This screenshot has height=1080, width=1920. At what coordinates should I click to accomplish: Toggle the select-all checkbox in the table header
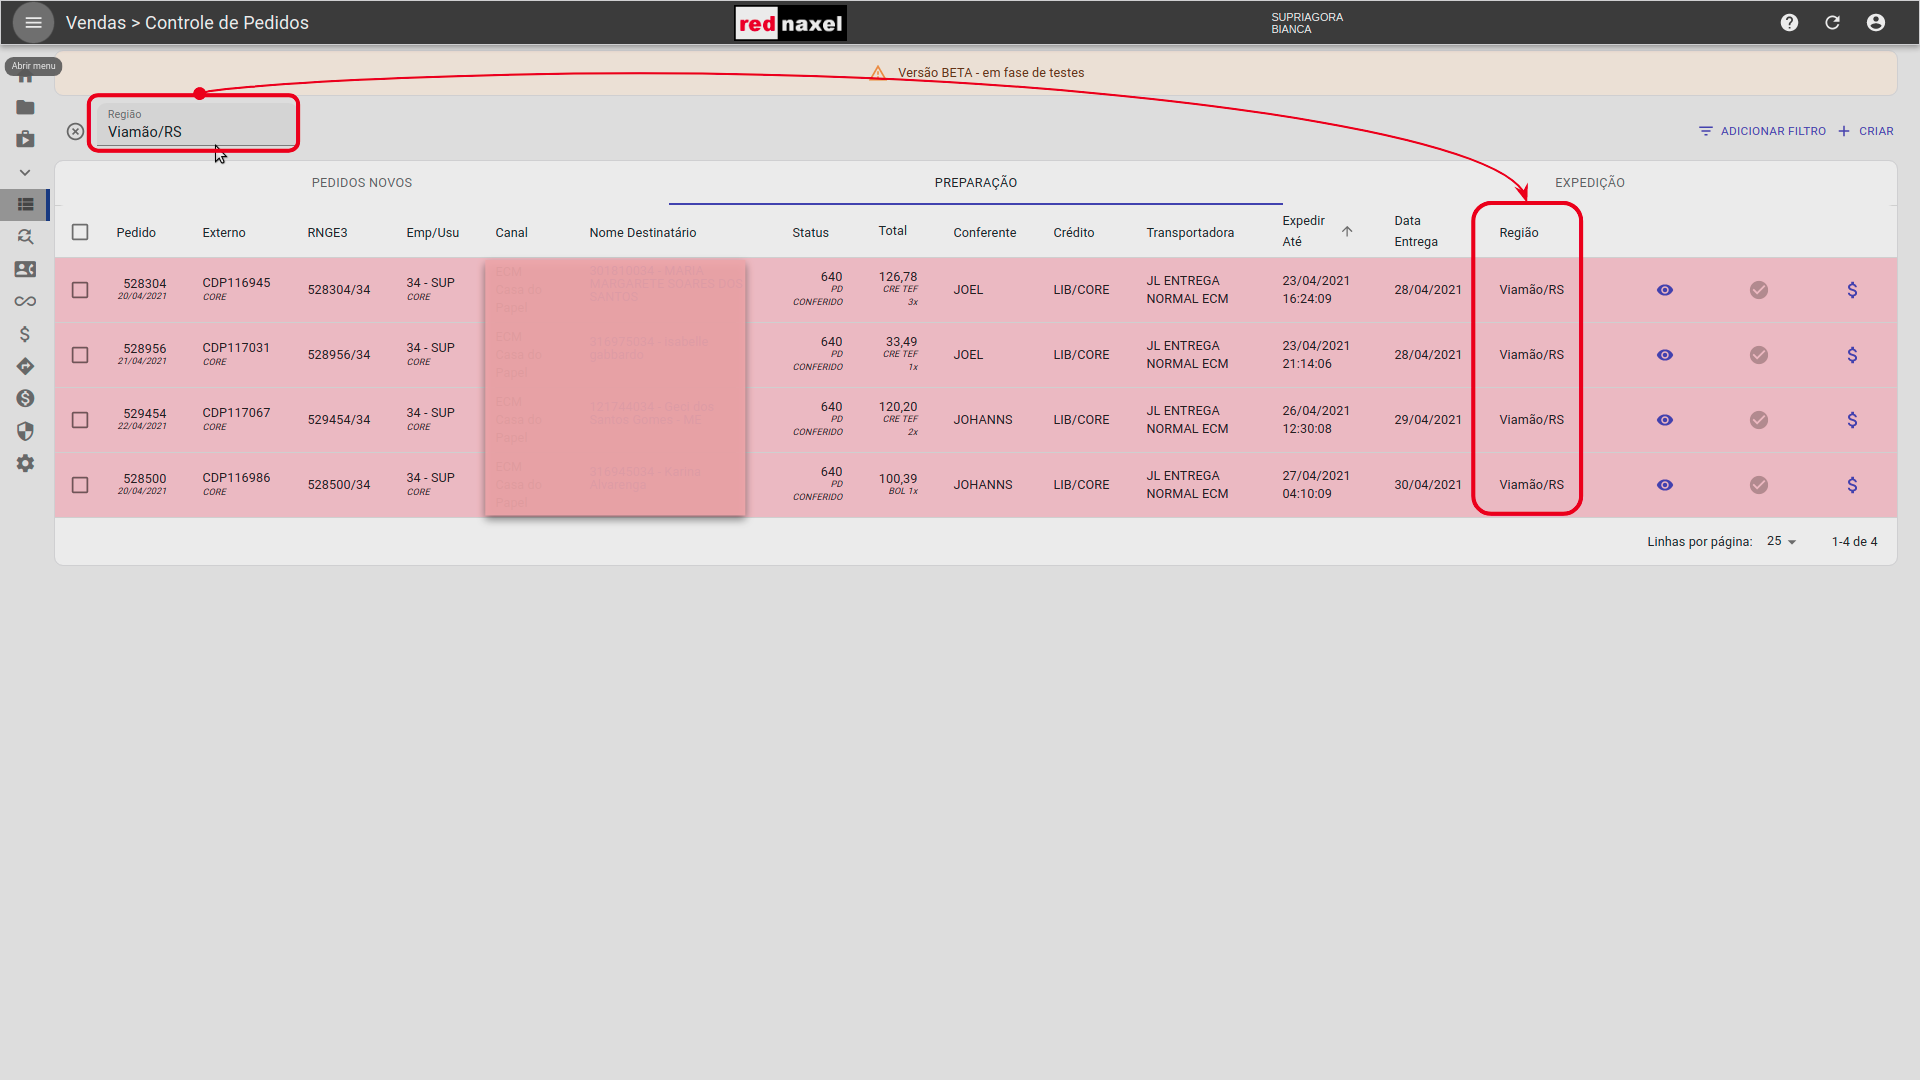pos(80,232)
